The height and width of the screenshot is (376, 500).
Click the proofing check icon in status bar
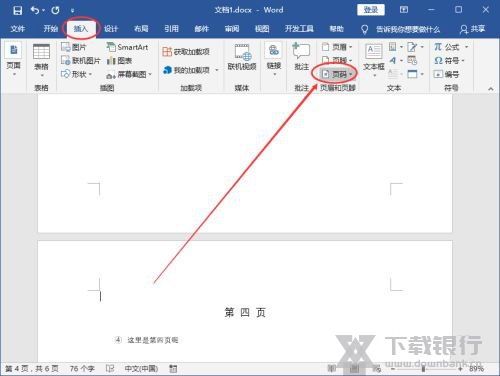pos(110,368)
